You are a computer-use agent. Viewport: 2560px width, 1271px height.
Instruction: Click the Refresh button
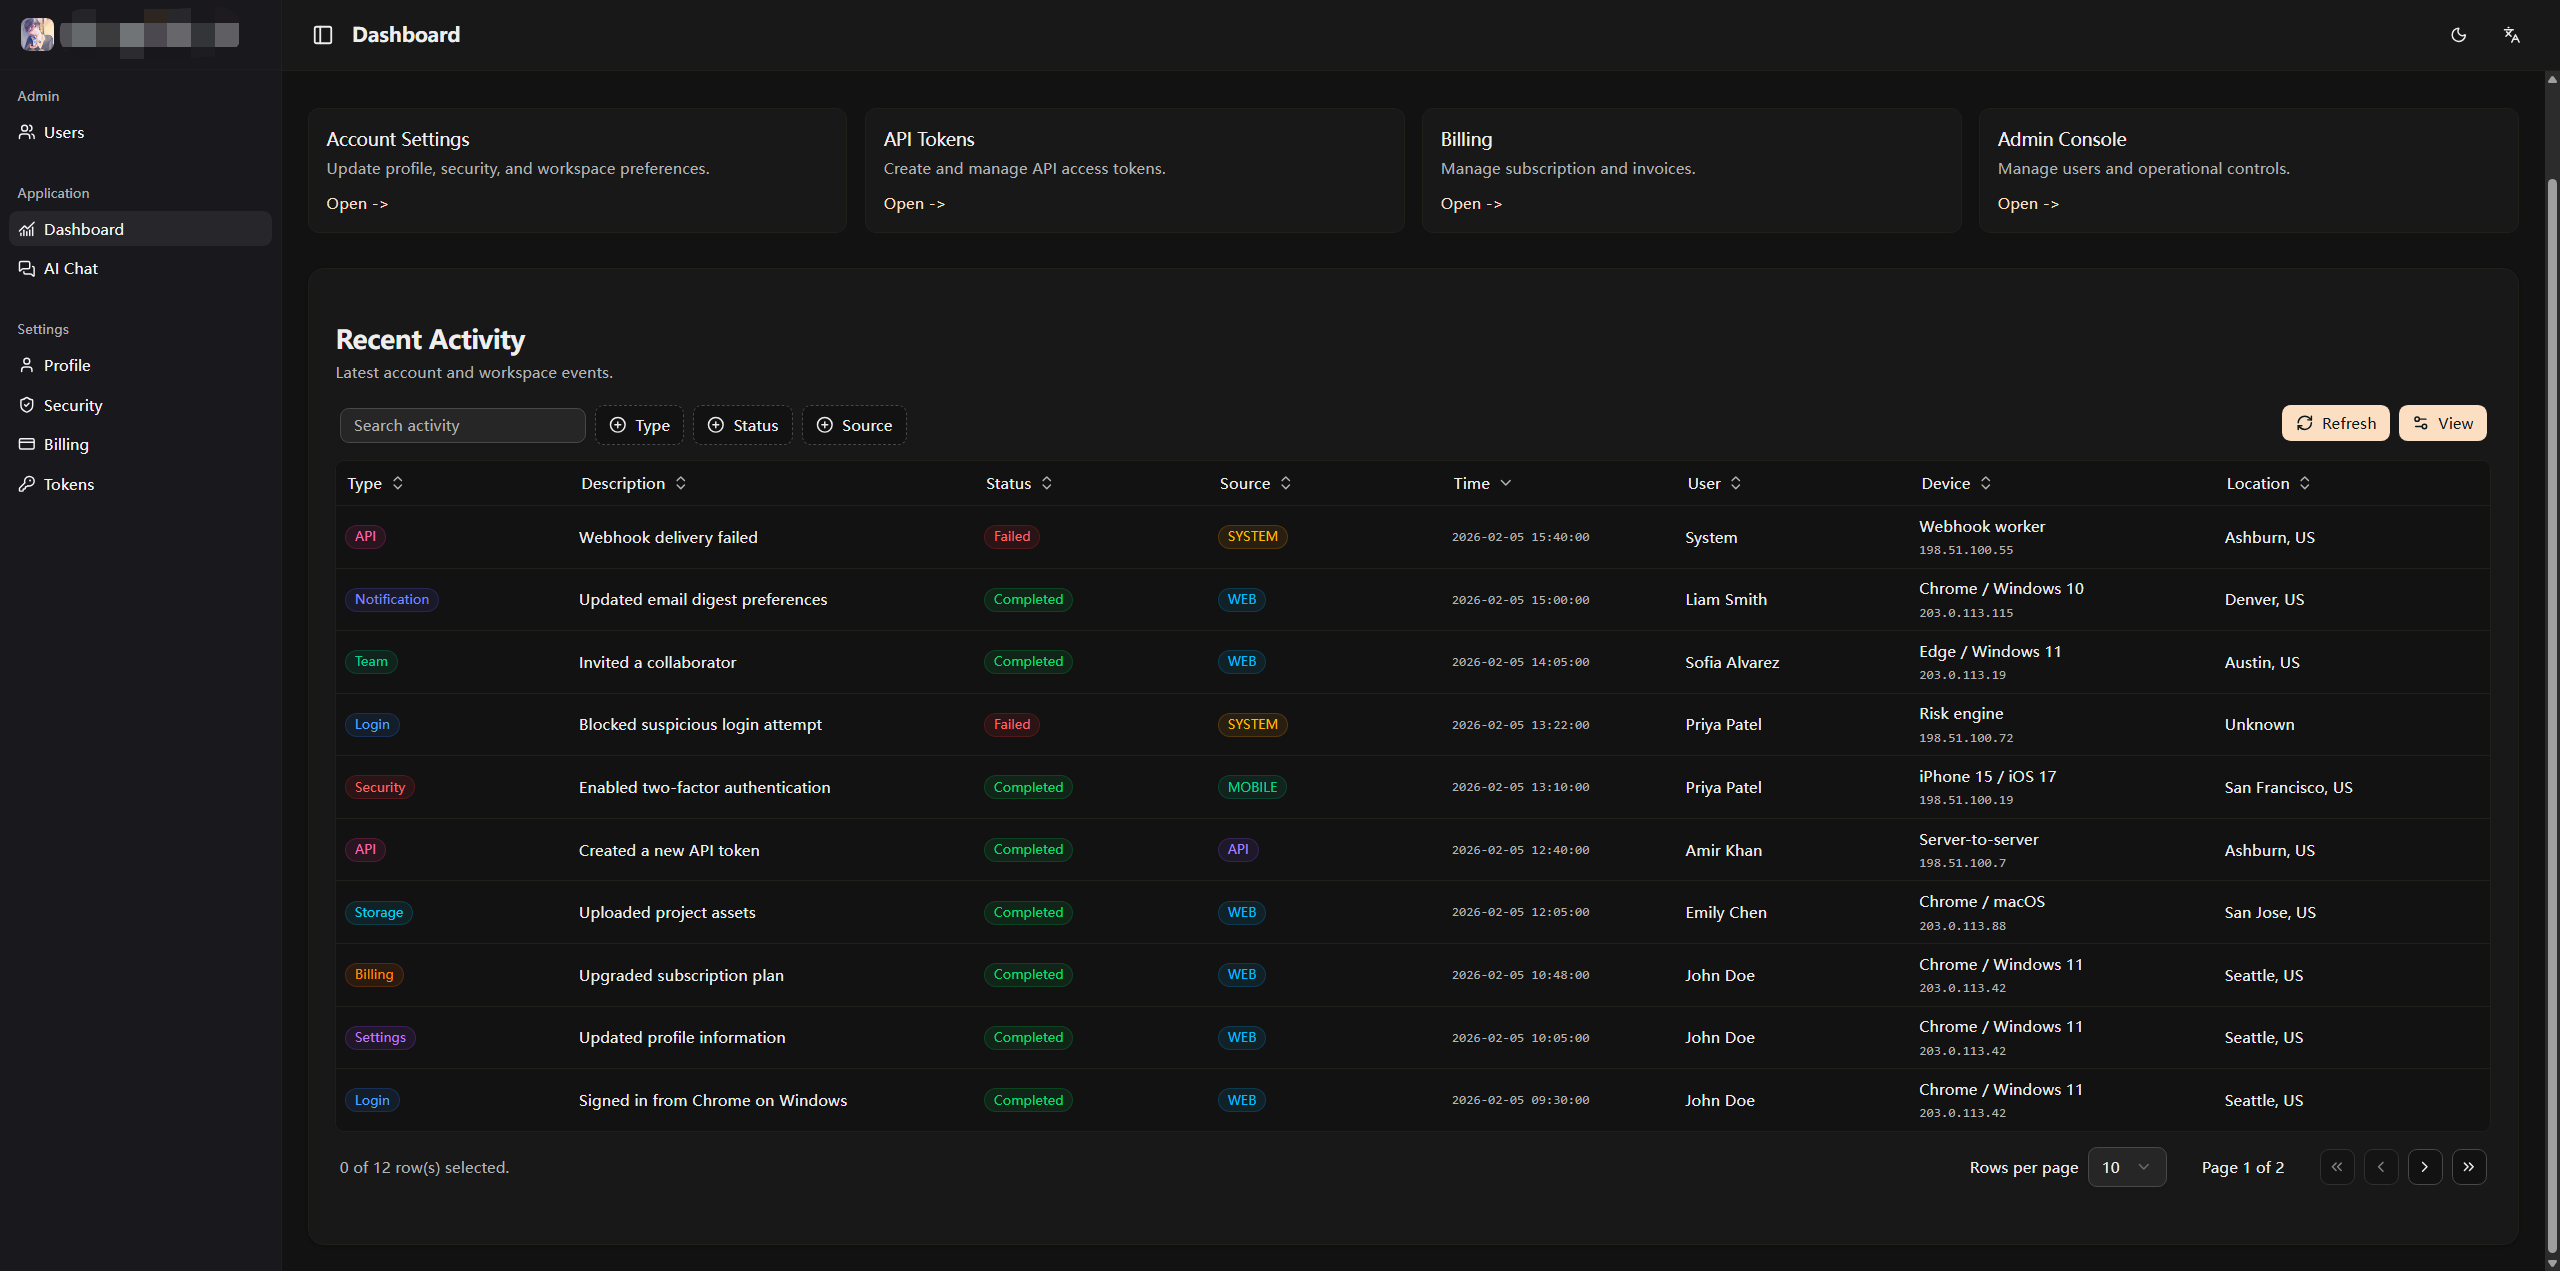pos(2335,423)
